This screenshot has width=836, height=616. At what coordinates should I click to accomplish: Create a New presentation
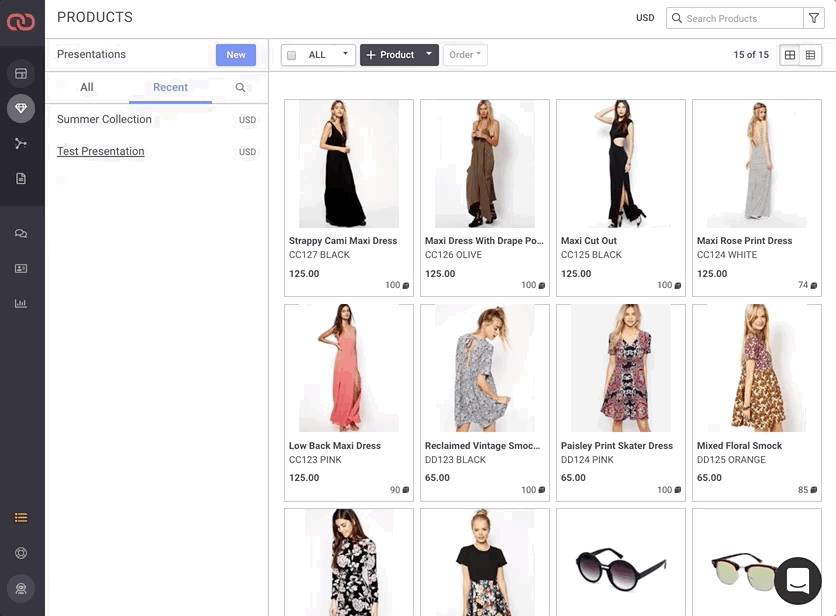pos(236,55)
